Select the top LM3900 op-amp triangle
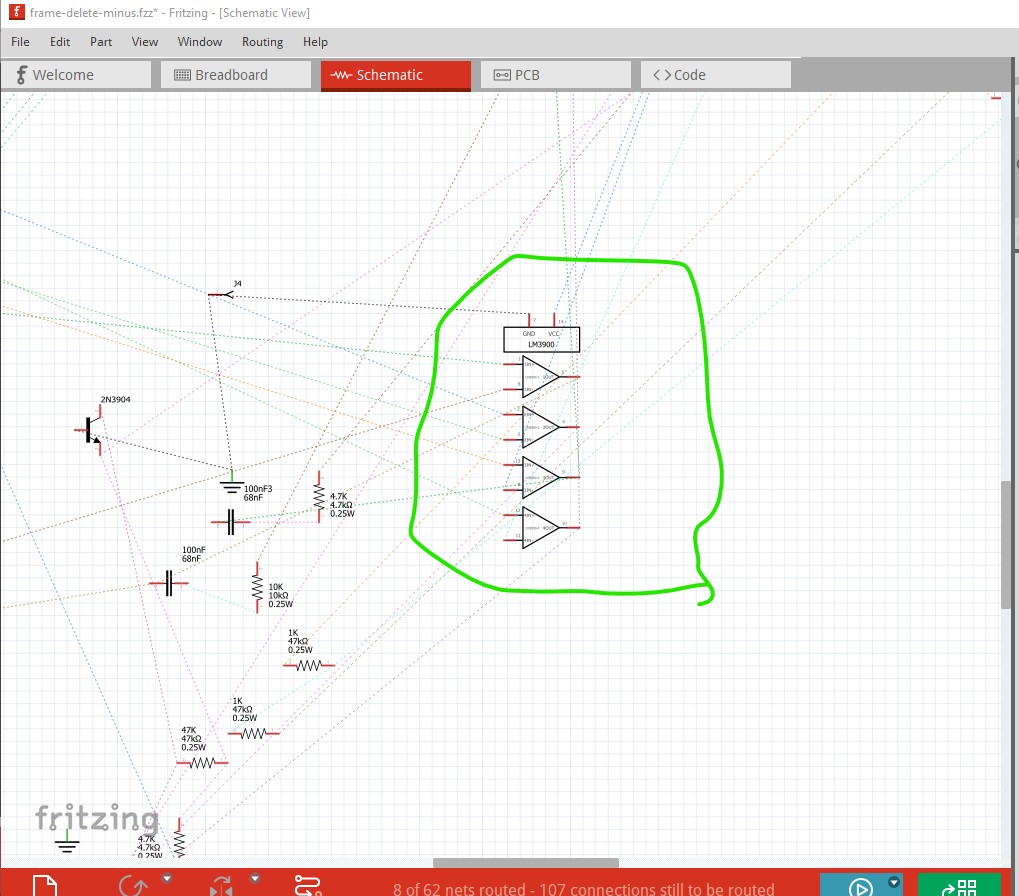1019x896 pixels. 539,377
